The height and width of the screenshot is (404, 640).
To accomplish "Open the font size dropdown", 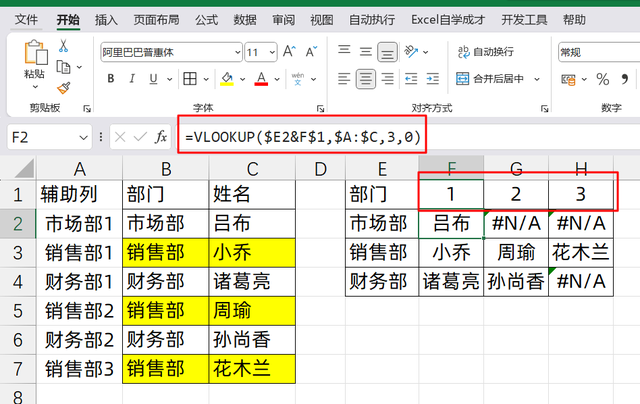I will click(272, 52).
